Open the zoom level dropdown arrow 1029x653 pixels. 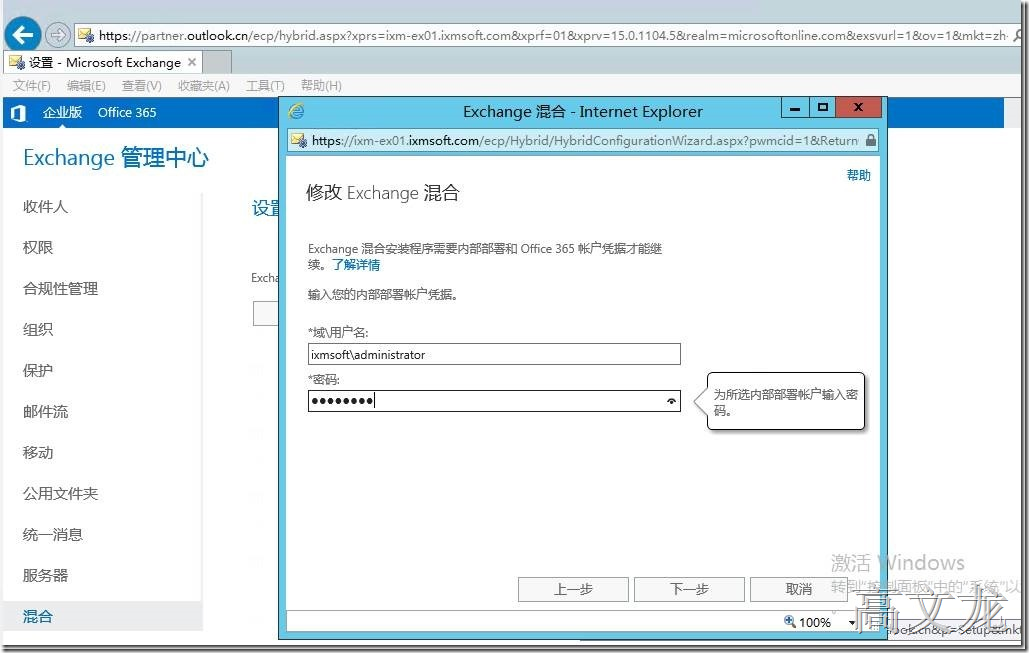tap(851, 622)
